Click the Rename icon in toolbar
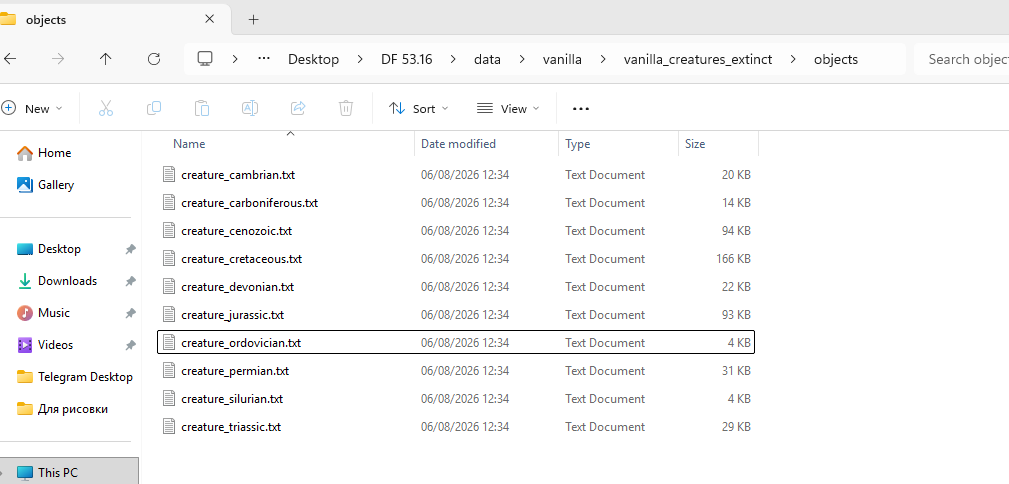This screenshot has height=484, width=1009. pyautogui.click(x=250, y=108)
